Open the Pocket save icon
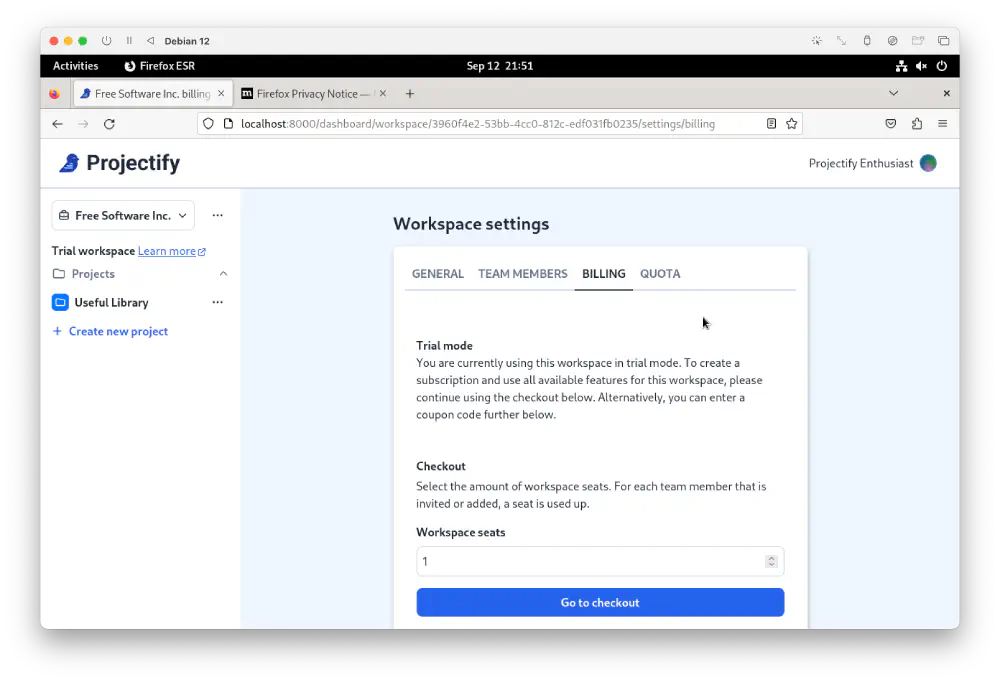Image resolution: width=1000 pixels, height=682 pixels. click(x=891, y=124)
